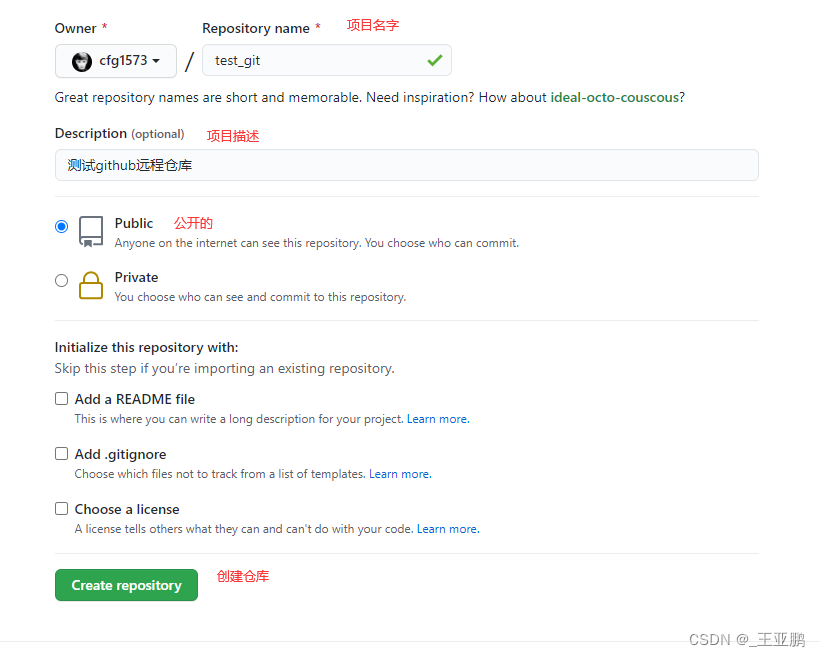Click the Public label text

[x=134, y=223]
